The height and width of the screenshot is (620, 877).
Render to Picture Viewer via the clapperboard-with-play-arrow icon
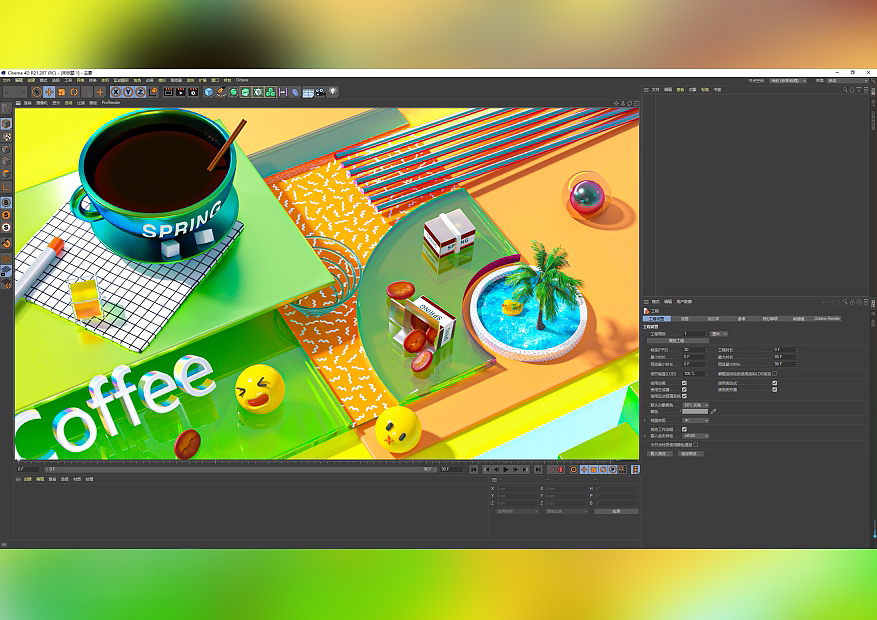[181, 92]
